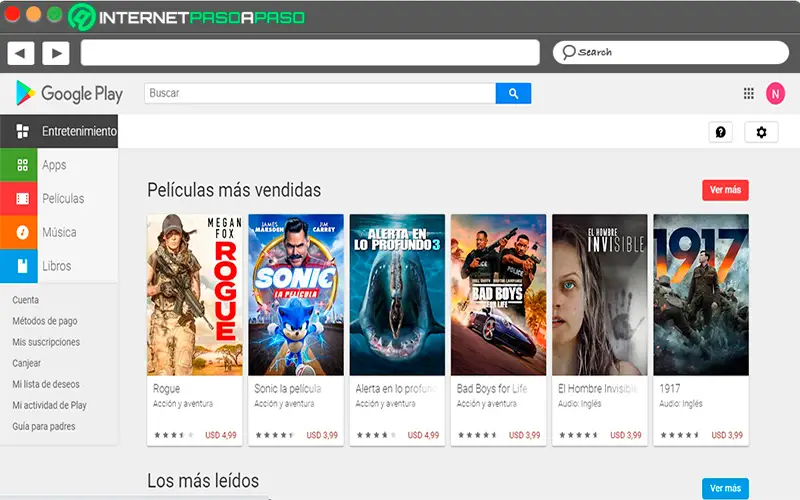This screenshot has height=500, width=800.
Task: Open Mis suscripciones link
Action: [46, 342]
